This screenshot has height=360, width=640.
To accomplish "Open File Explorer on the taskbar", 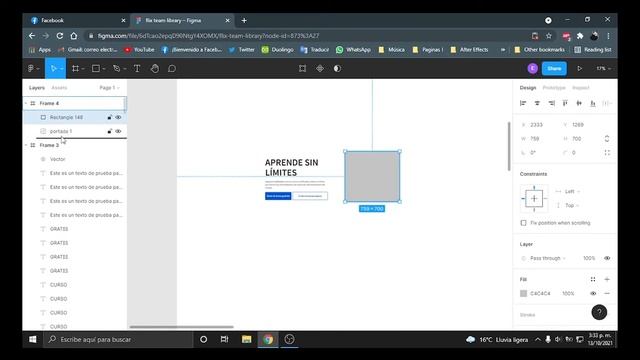I will click(246, 339).
